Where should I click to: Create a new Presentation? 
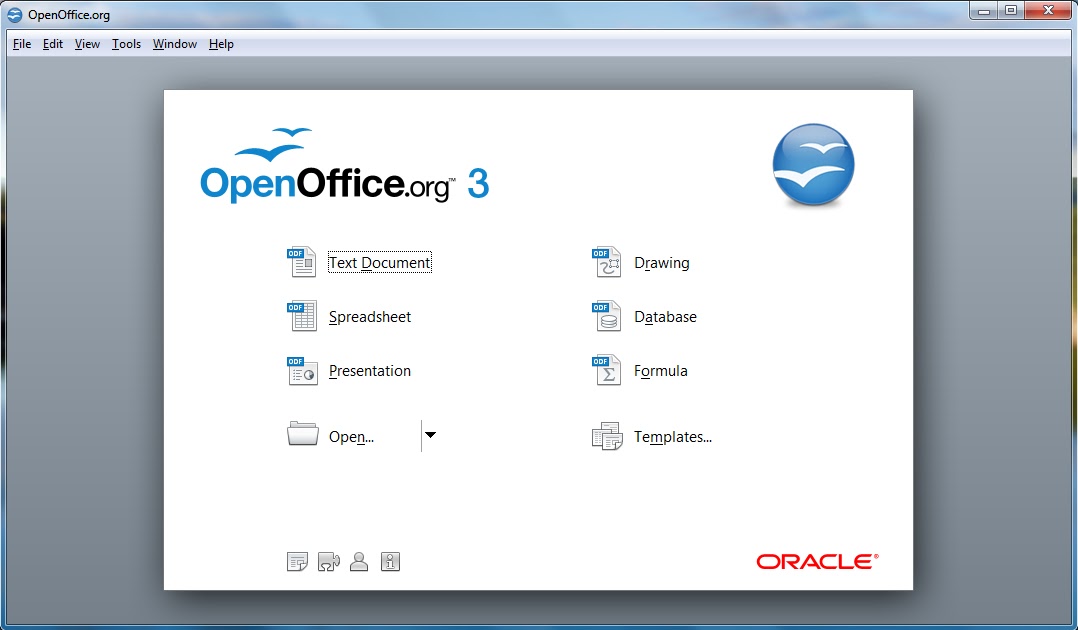[x=370, y=371]
